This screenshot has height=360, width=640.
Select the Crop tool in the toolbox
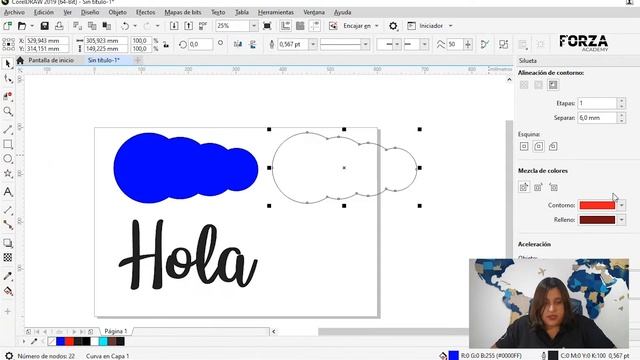[x=8, y=96]
